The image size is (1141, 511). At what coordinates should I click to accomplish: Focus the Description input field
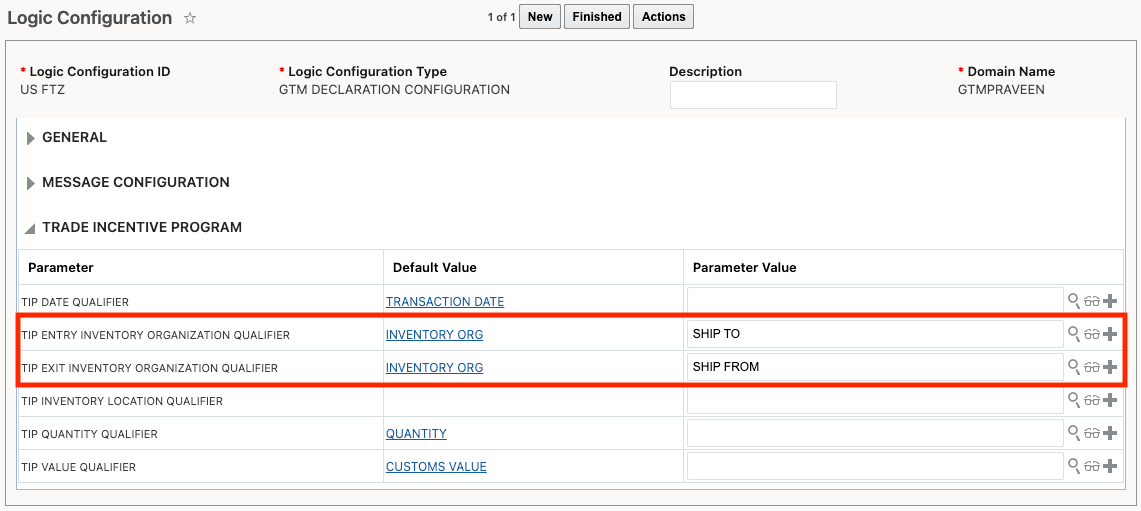pos(753,95)
